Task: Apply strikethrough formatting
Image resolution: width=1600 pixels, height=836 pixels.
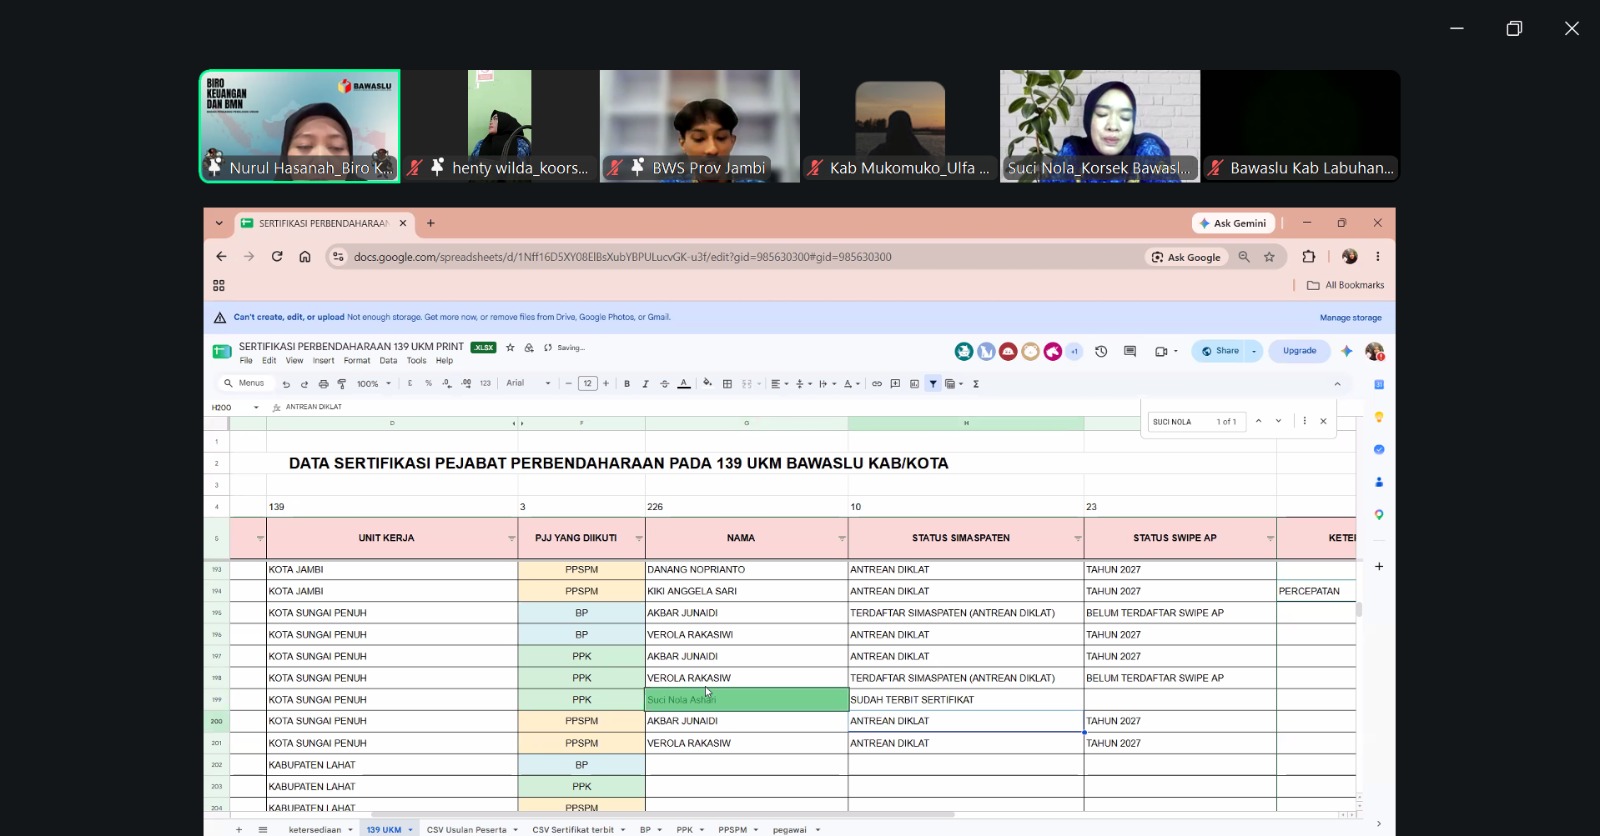Action: 664,384
